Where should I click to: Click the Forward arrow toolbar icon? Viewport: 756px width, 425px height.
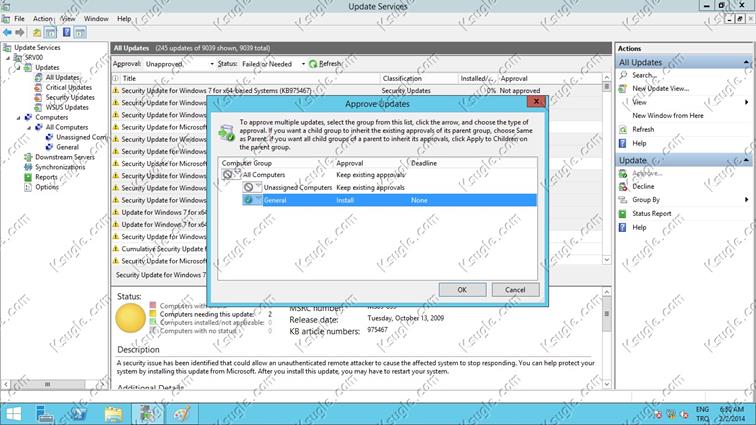click(x=20, y=33)
